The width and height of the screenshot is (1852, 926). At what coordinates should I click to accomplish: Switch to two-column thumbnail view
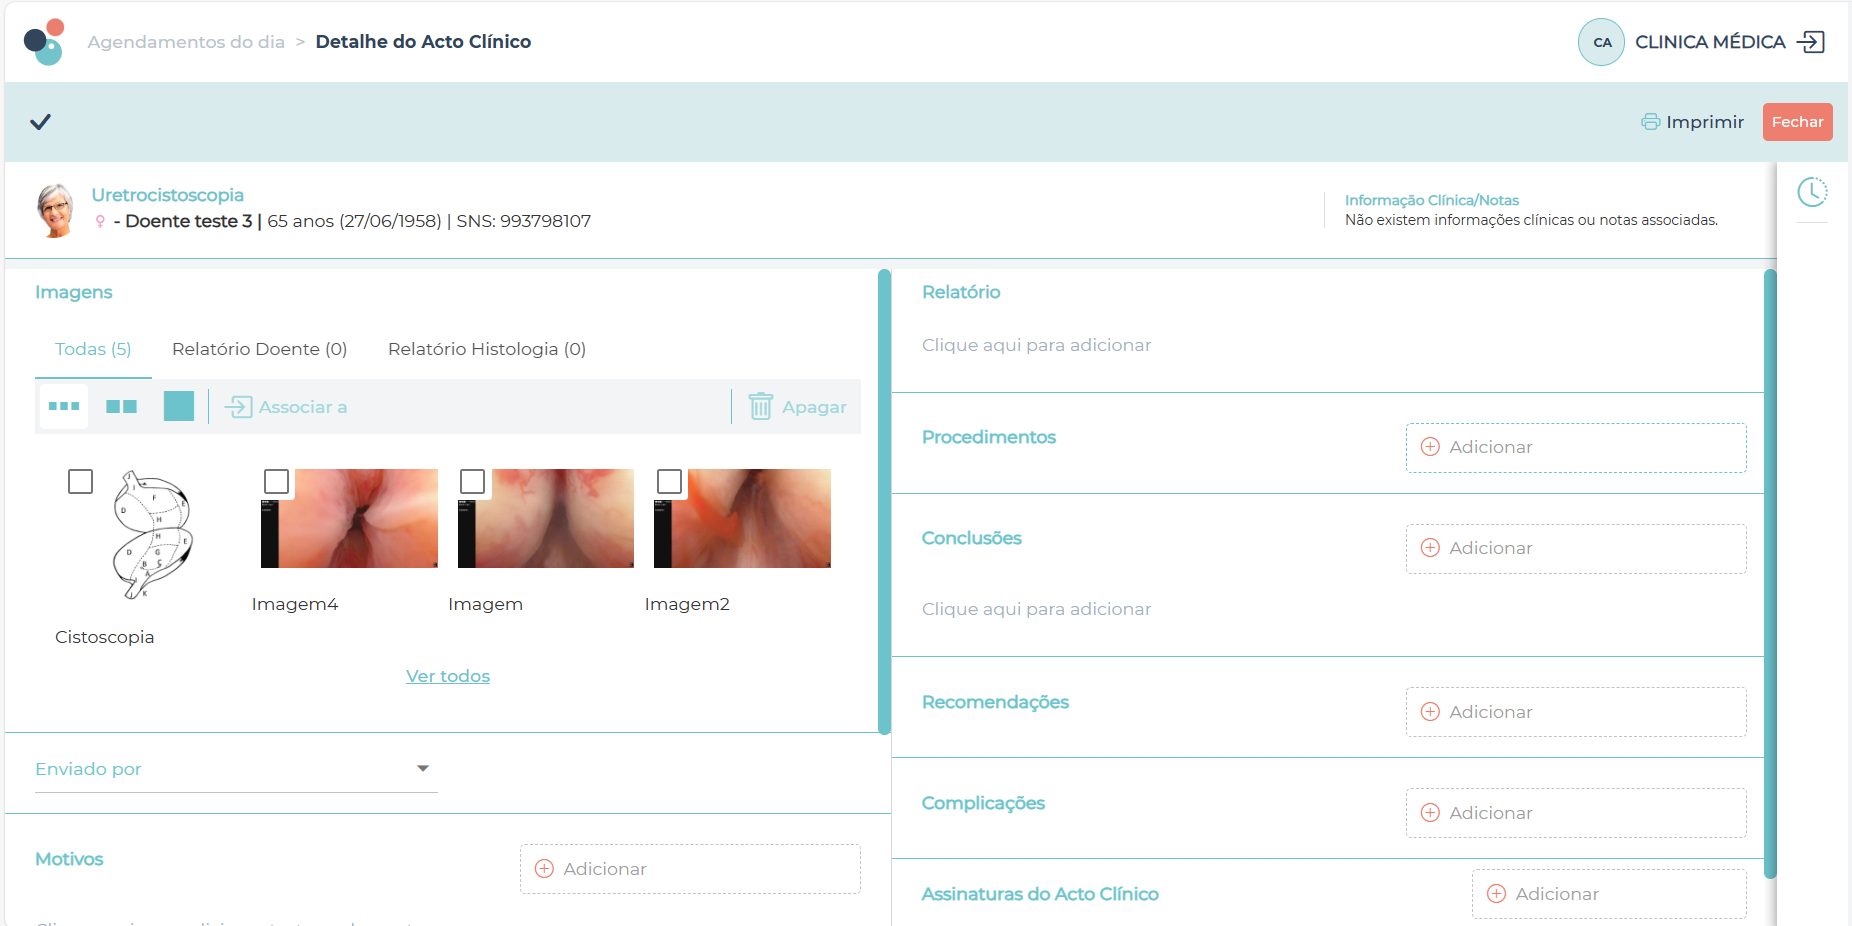(121, 407)
